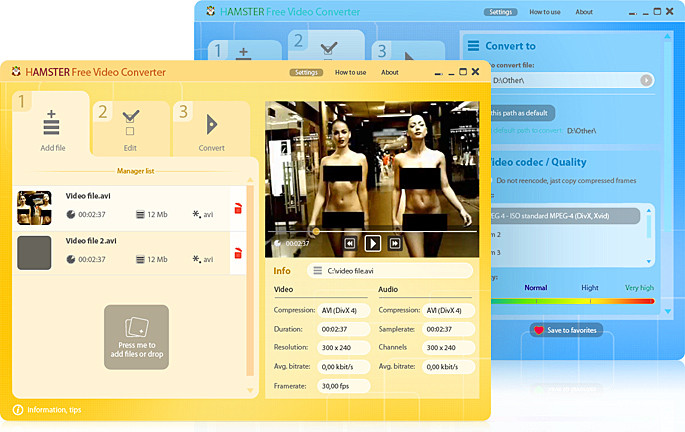This screenshot has height=432, width=685.
Task: Click the list icon beside the Info path
Action: click(318, 271)
